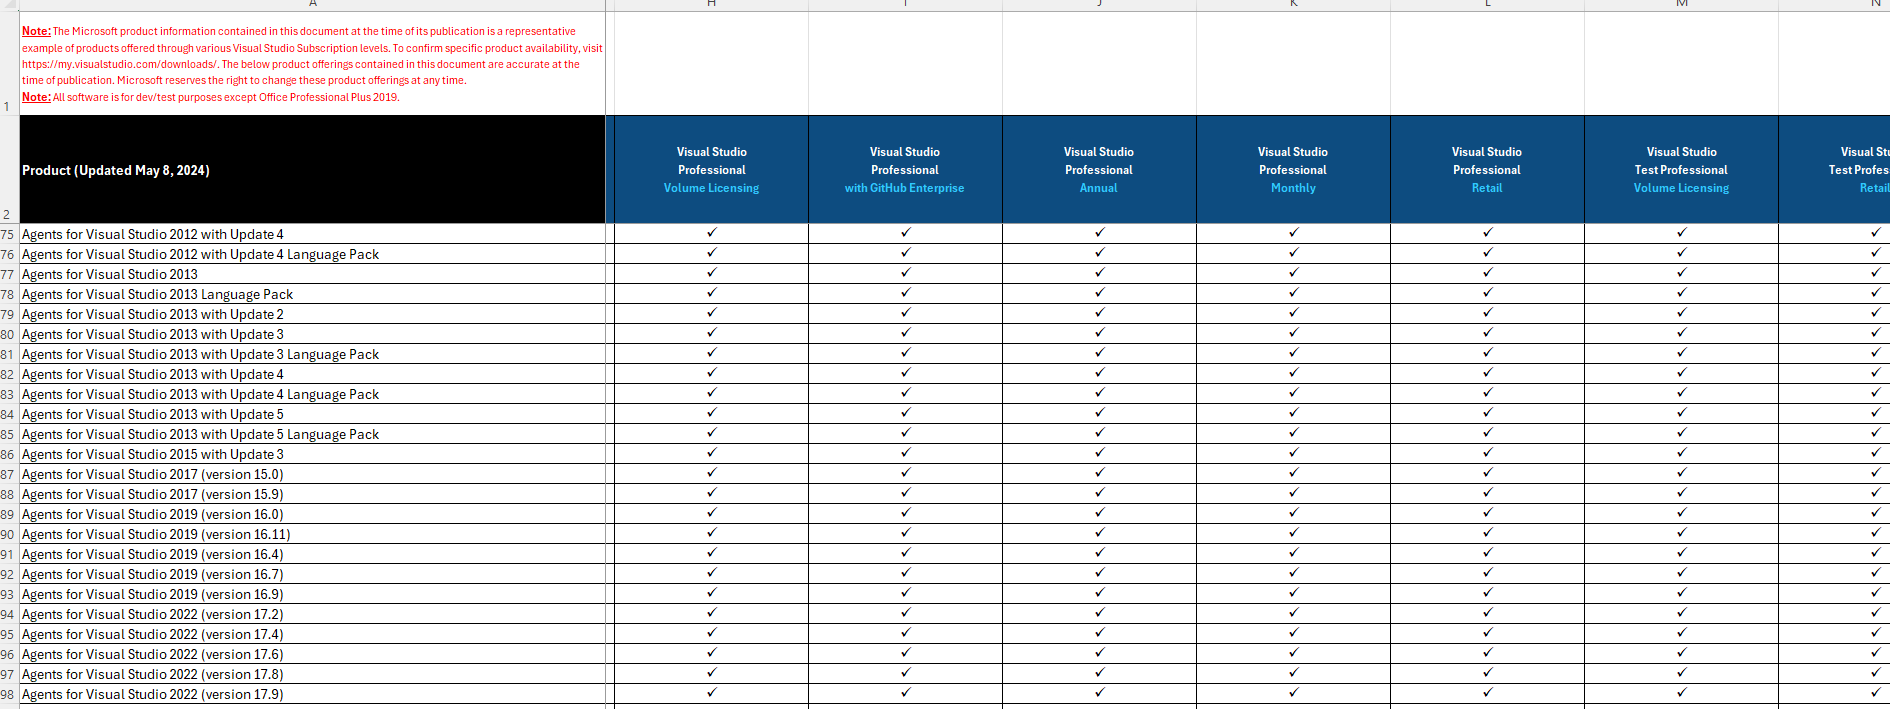This screenshot has width=1890, height=709.
Task: Select cell Agents for Visual Studio 2012 with Update 4
Action: click(312, 234)
